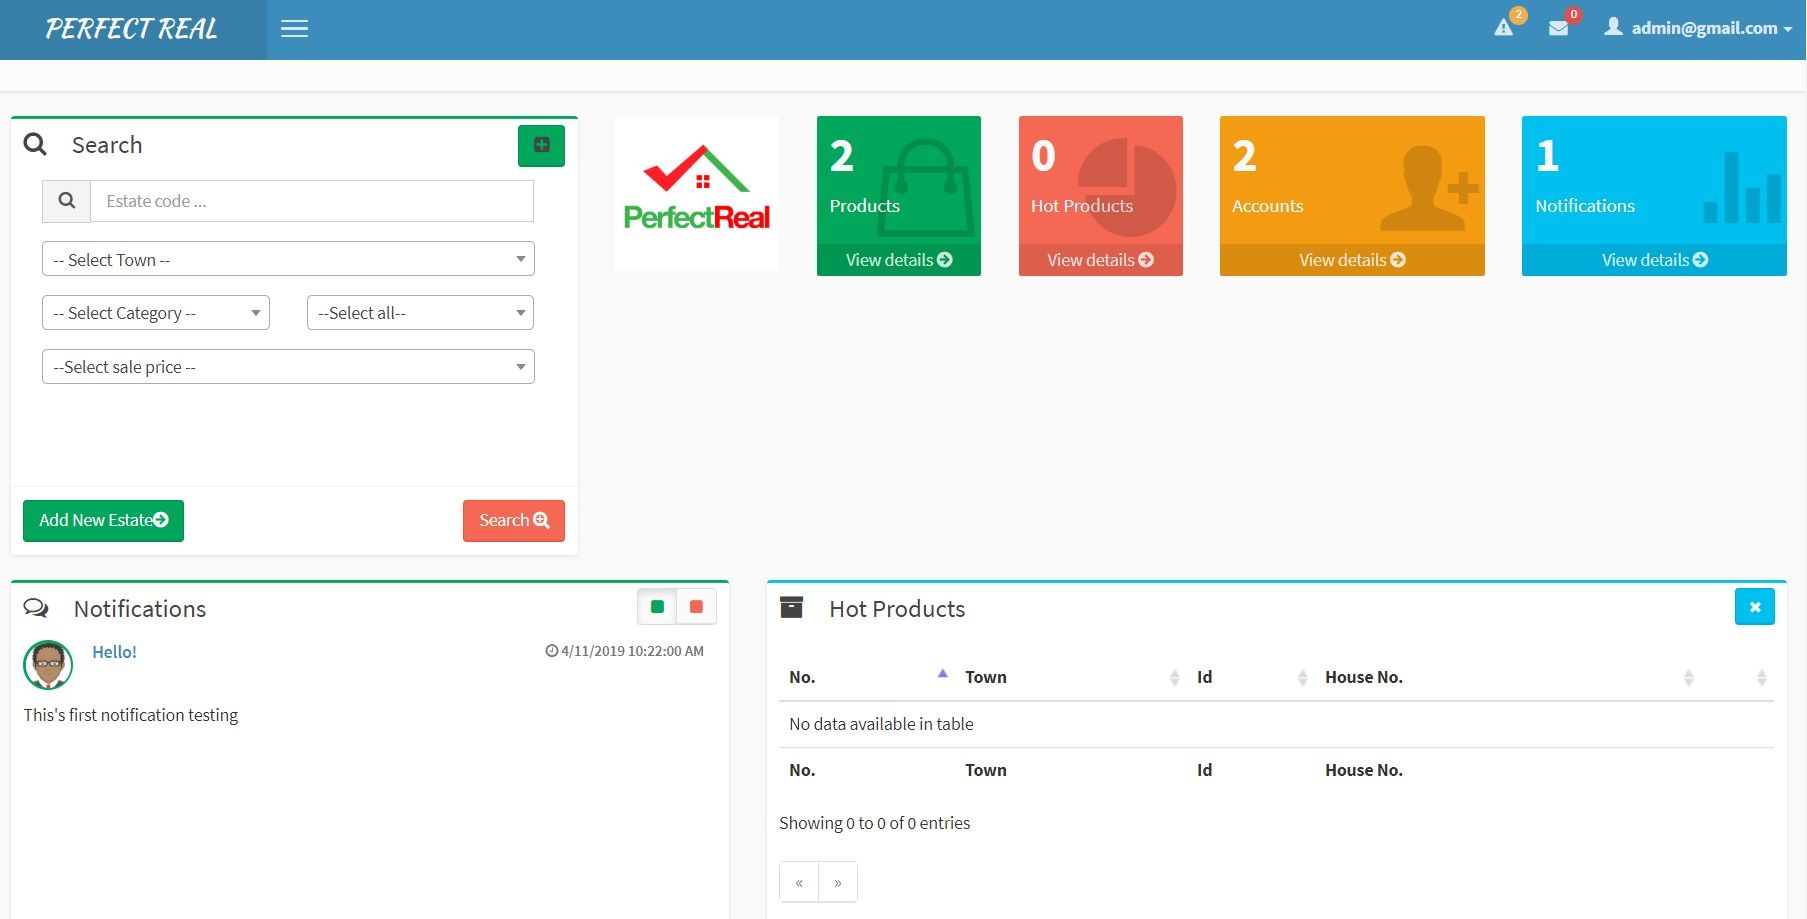This screenshot has width=1807, height=919.
Task: Click the add-user icon on Accounts card
Action: 1428,188
